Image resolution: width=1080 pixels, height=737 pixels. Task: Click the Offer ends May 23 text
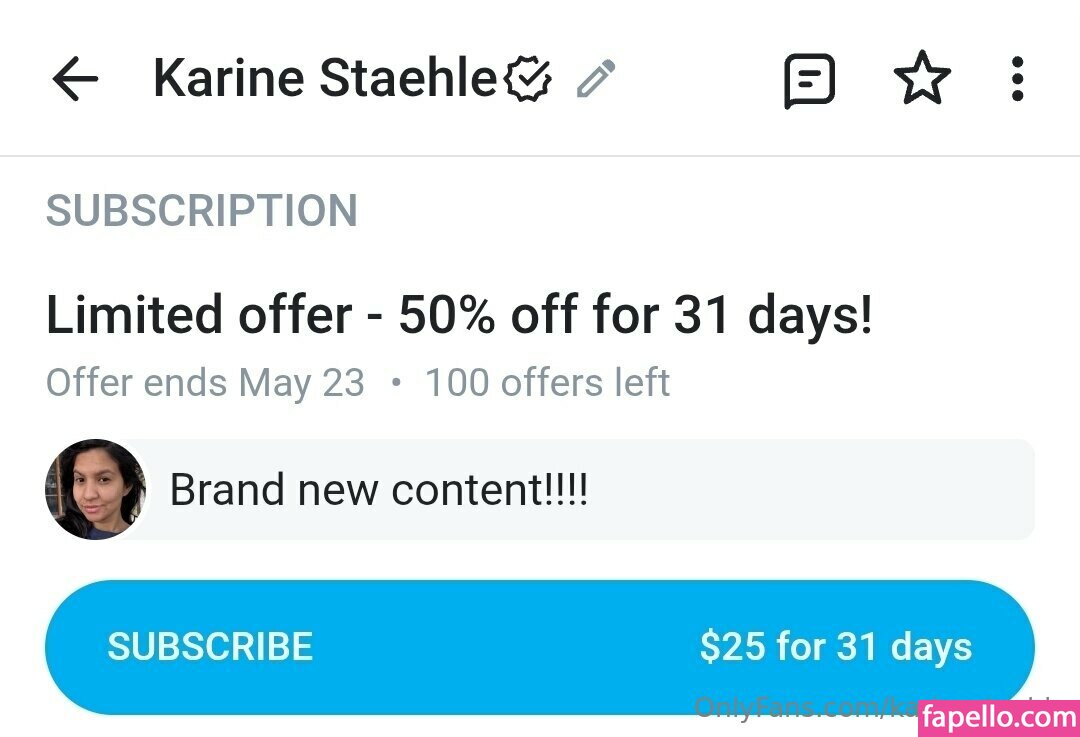tap(205, 383)
